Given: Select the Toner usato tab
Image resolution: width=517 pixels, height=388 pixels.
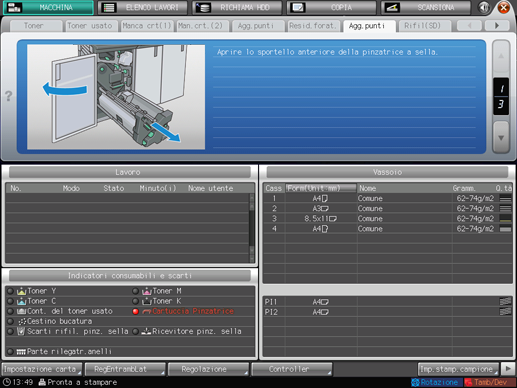Looking at the screenshot, I should click(x=90, y=26).
